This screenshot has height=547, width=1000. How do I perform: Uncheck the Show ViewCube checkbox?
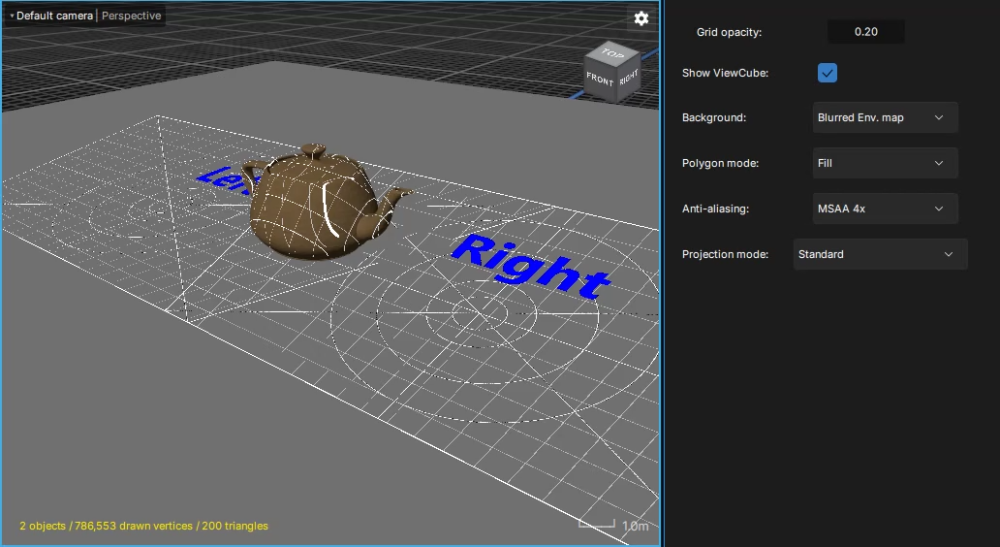coord(827,73)
